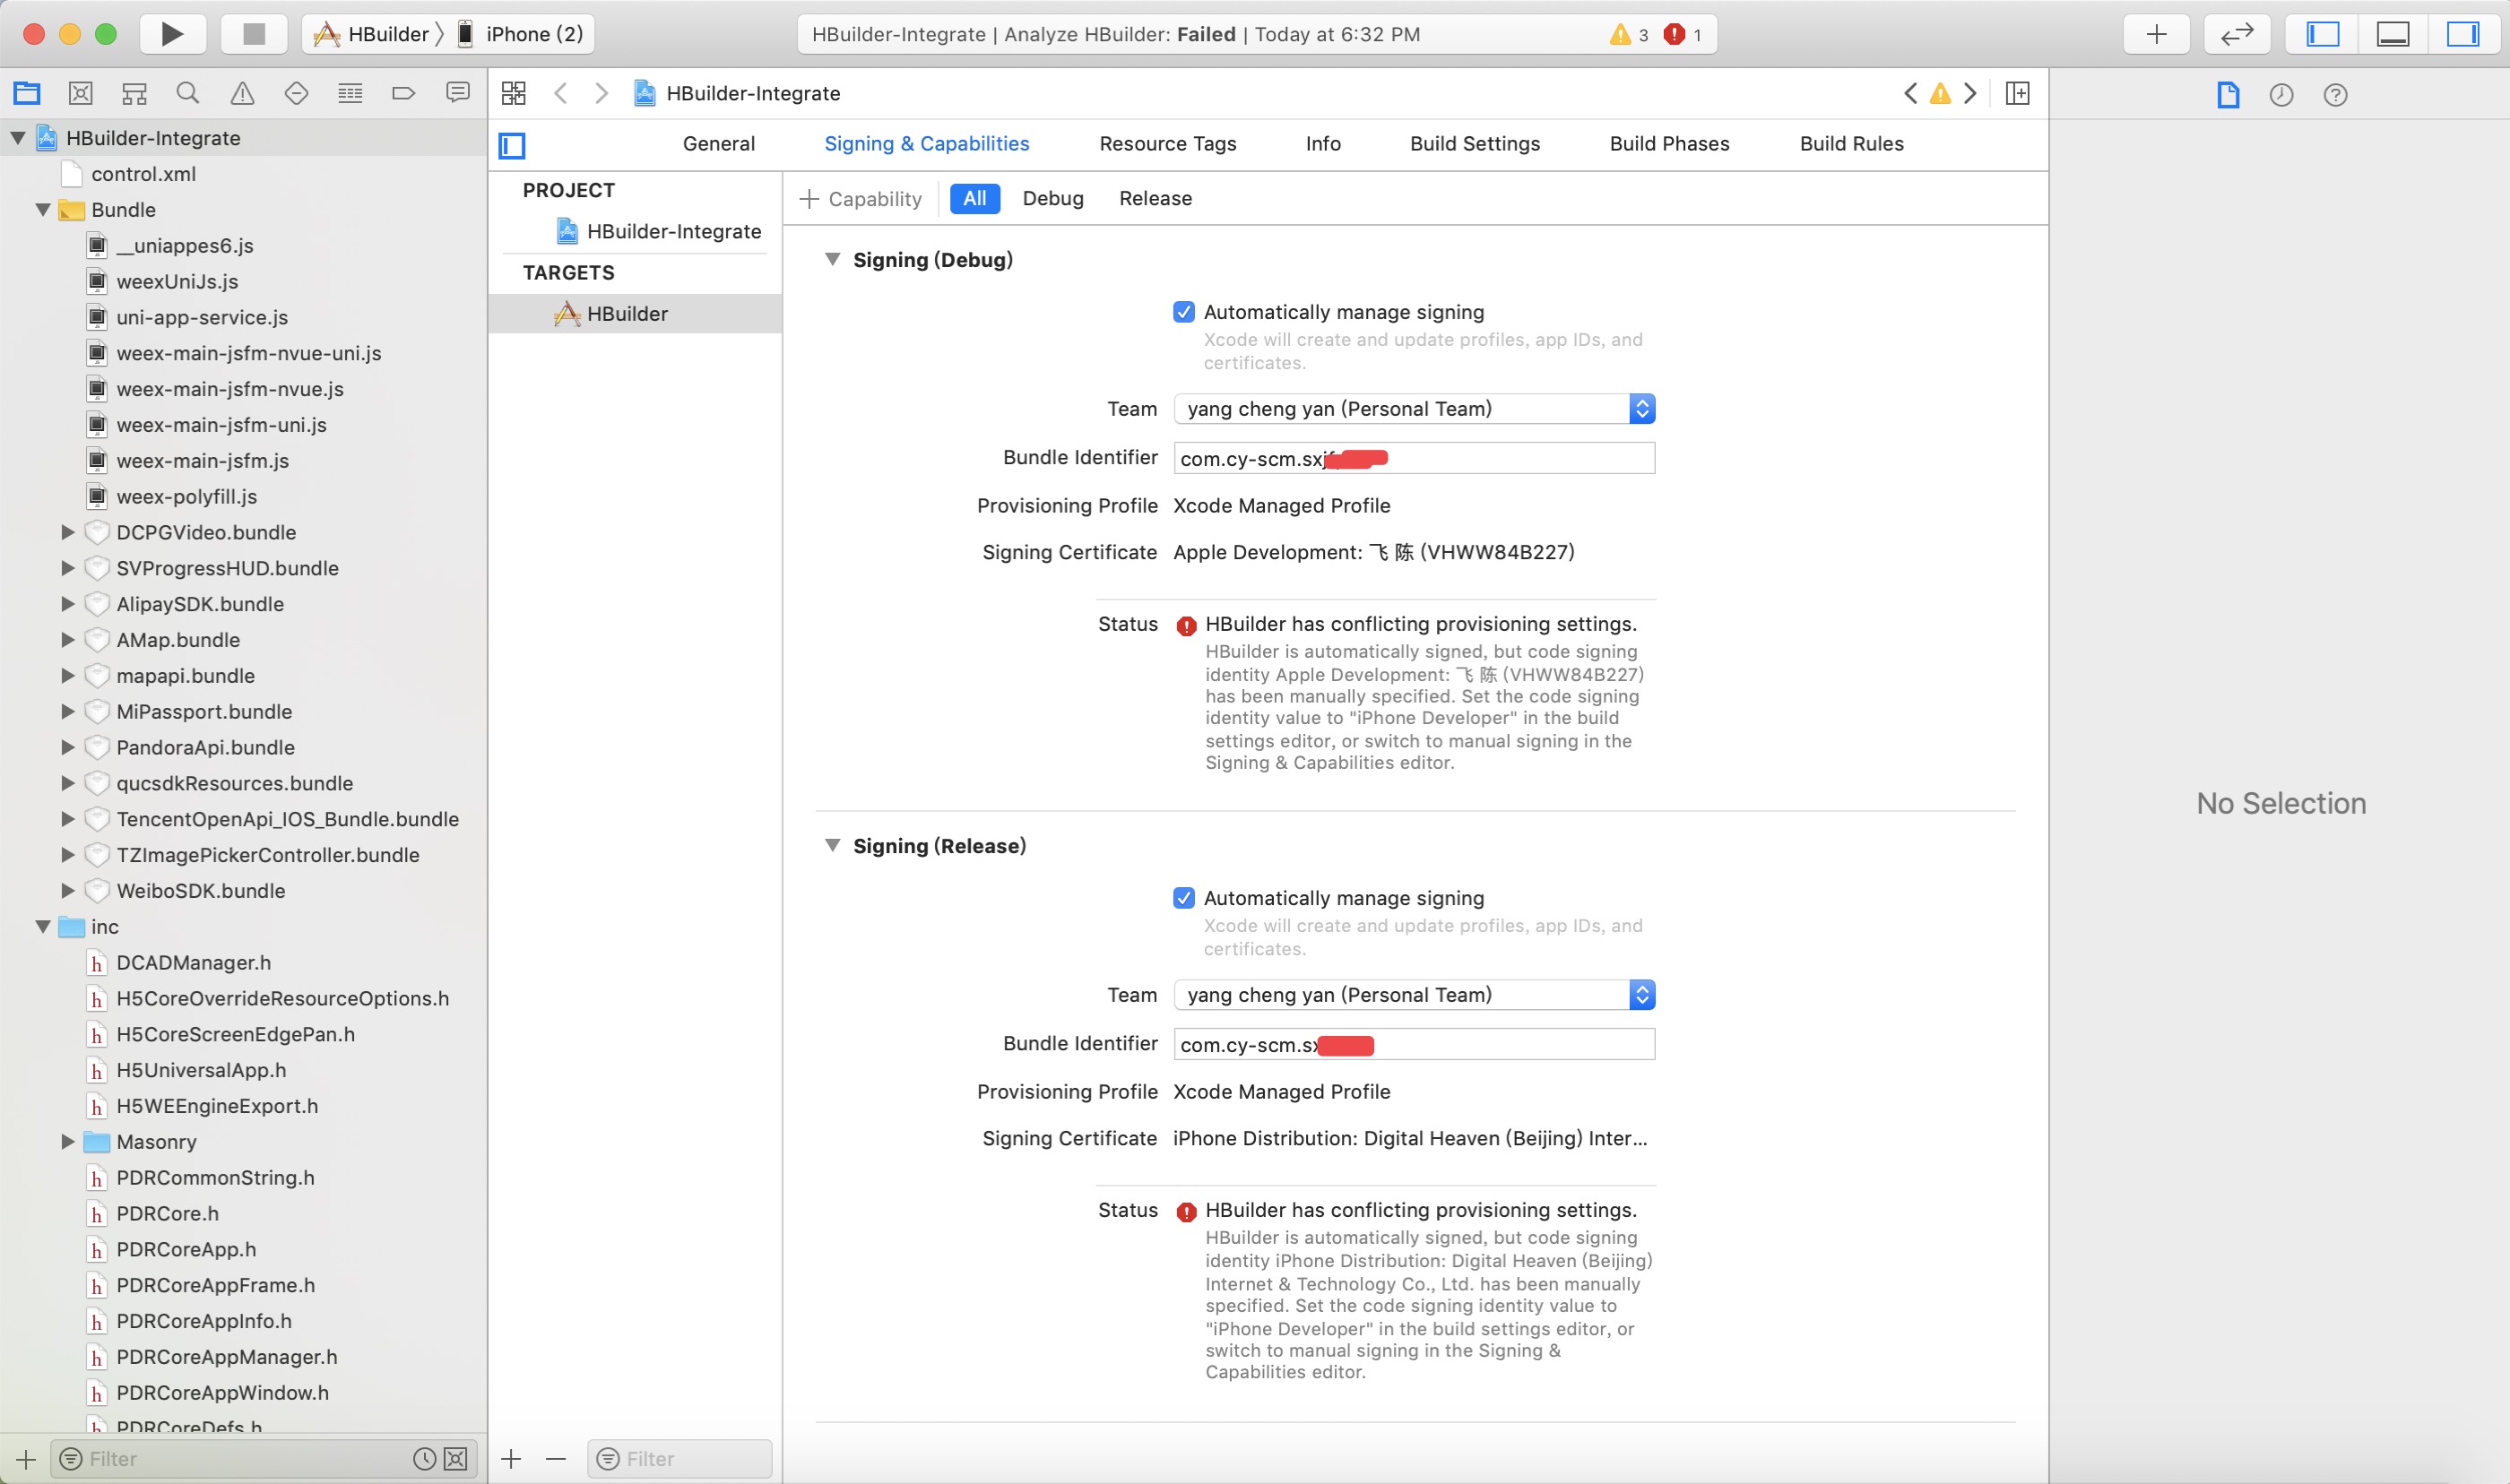Open the Library with plus button
Image resolution: width=2510 pixels, height=1484 pixels.
point(2156,34)
